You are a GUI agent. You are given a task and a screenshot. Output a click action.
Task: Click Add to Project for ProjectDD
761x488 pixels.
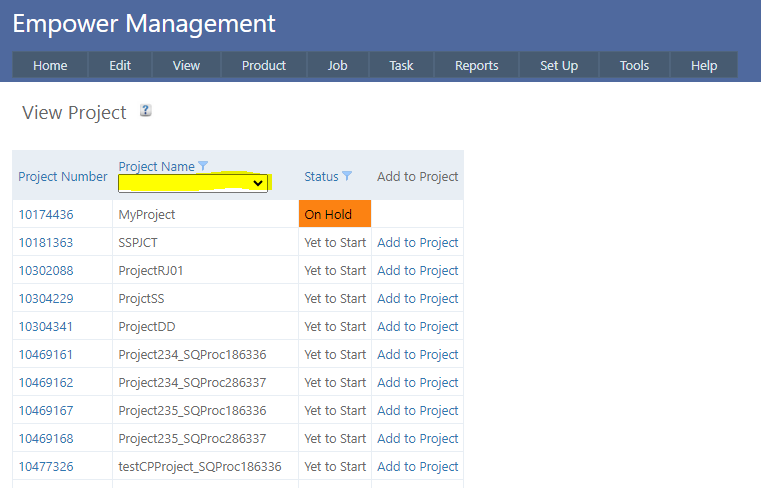[x=417, y=326]
